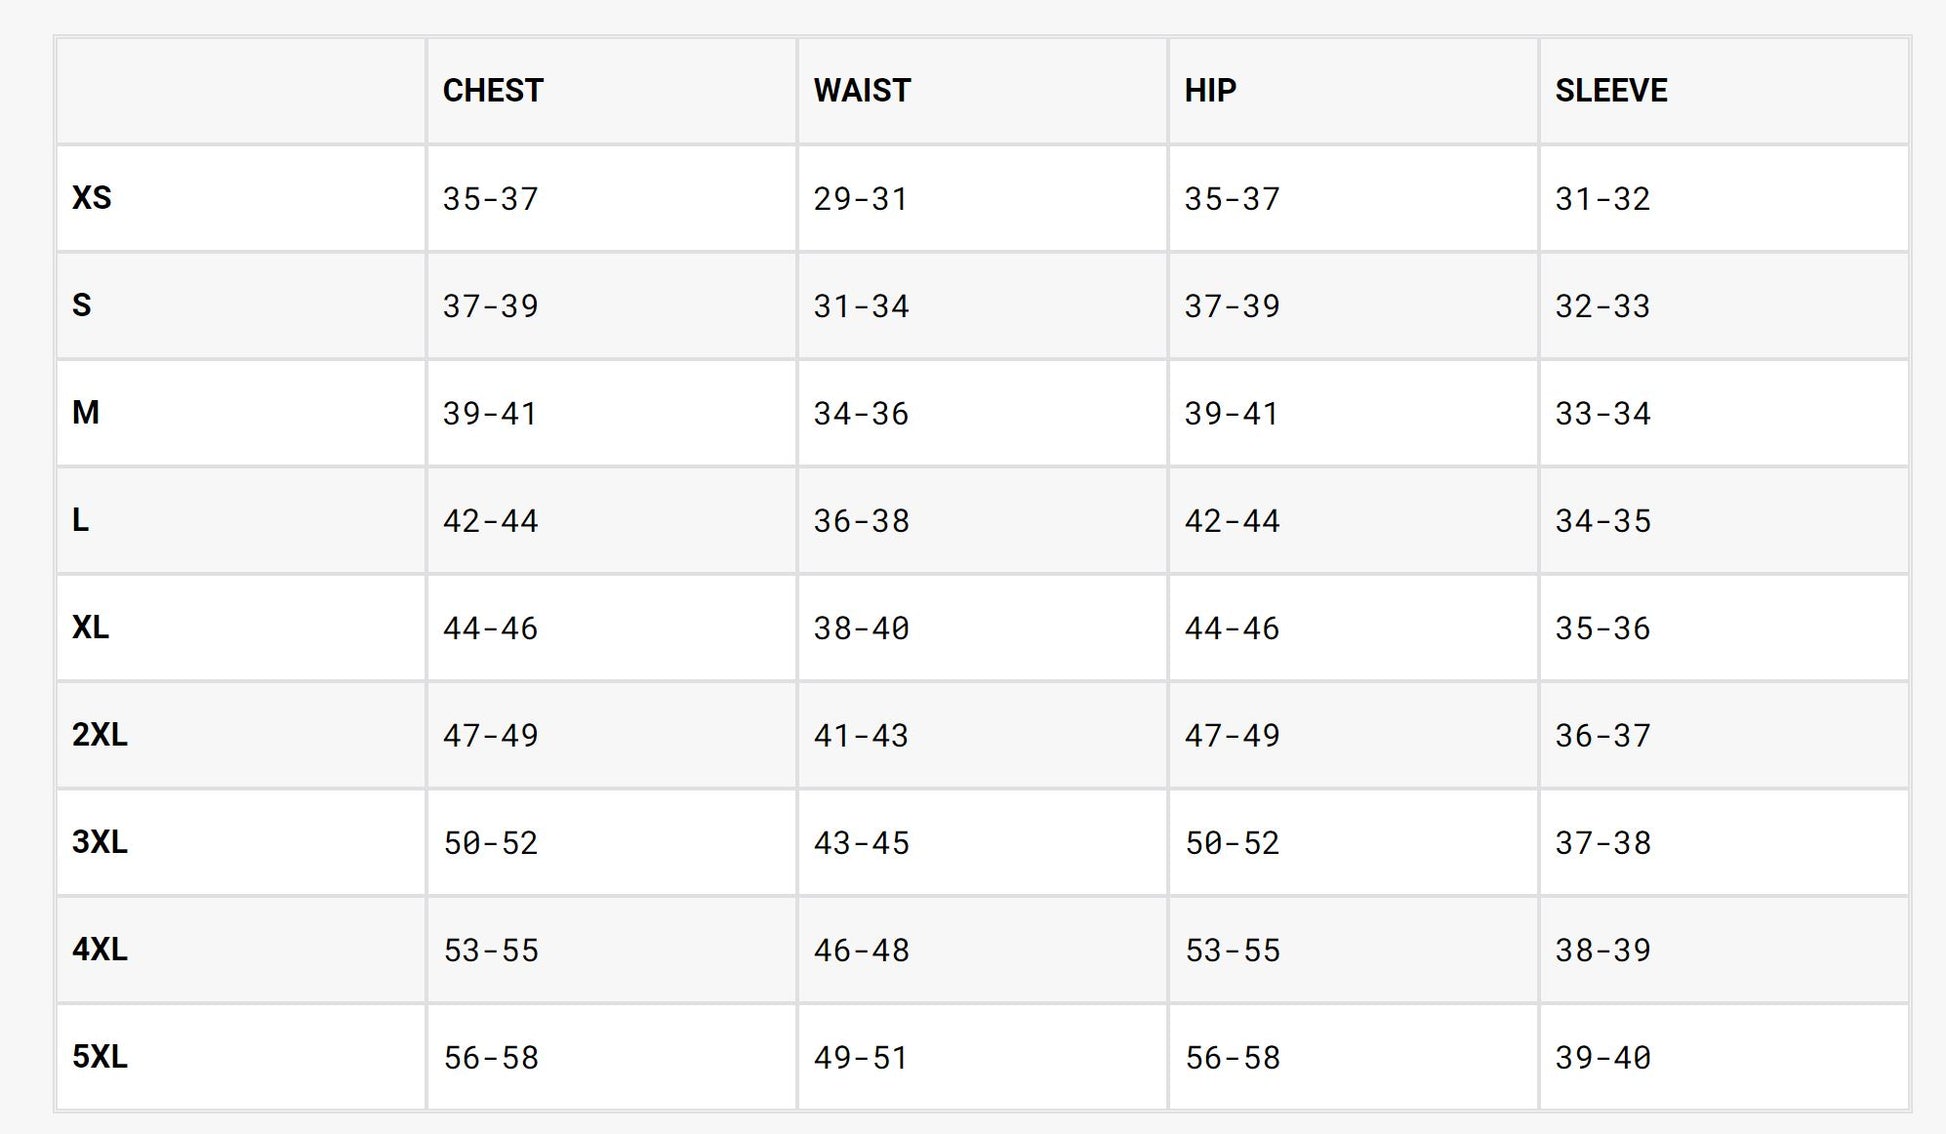Select the S size row label

82,305
